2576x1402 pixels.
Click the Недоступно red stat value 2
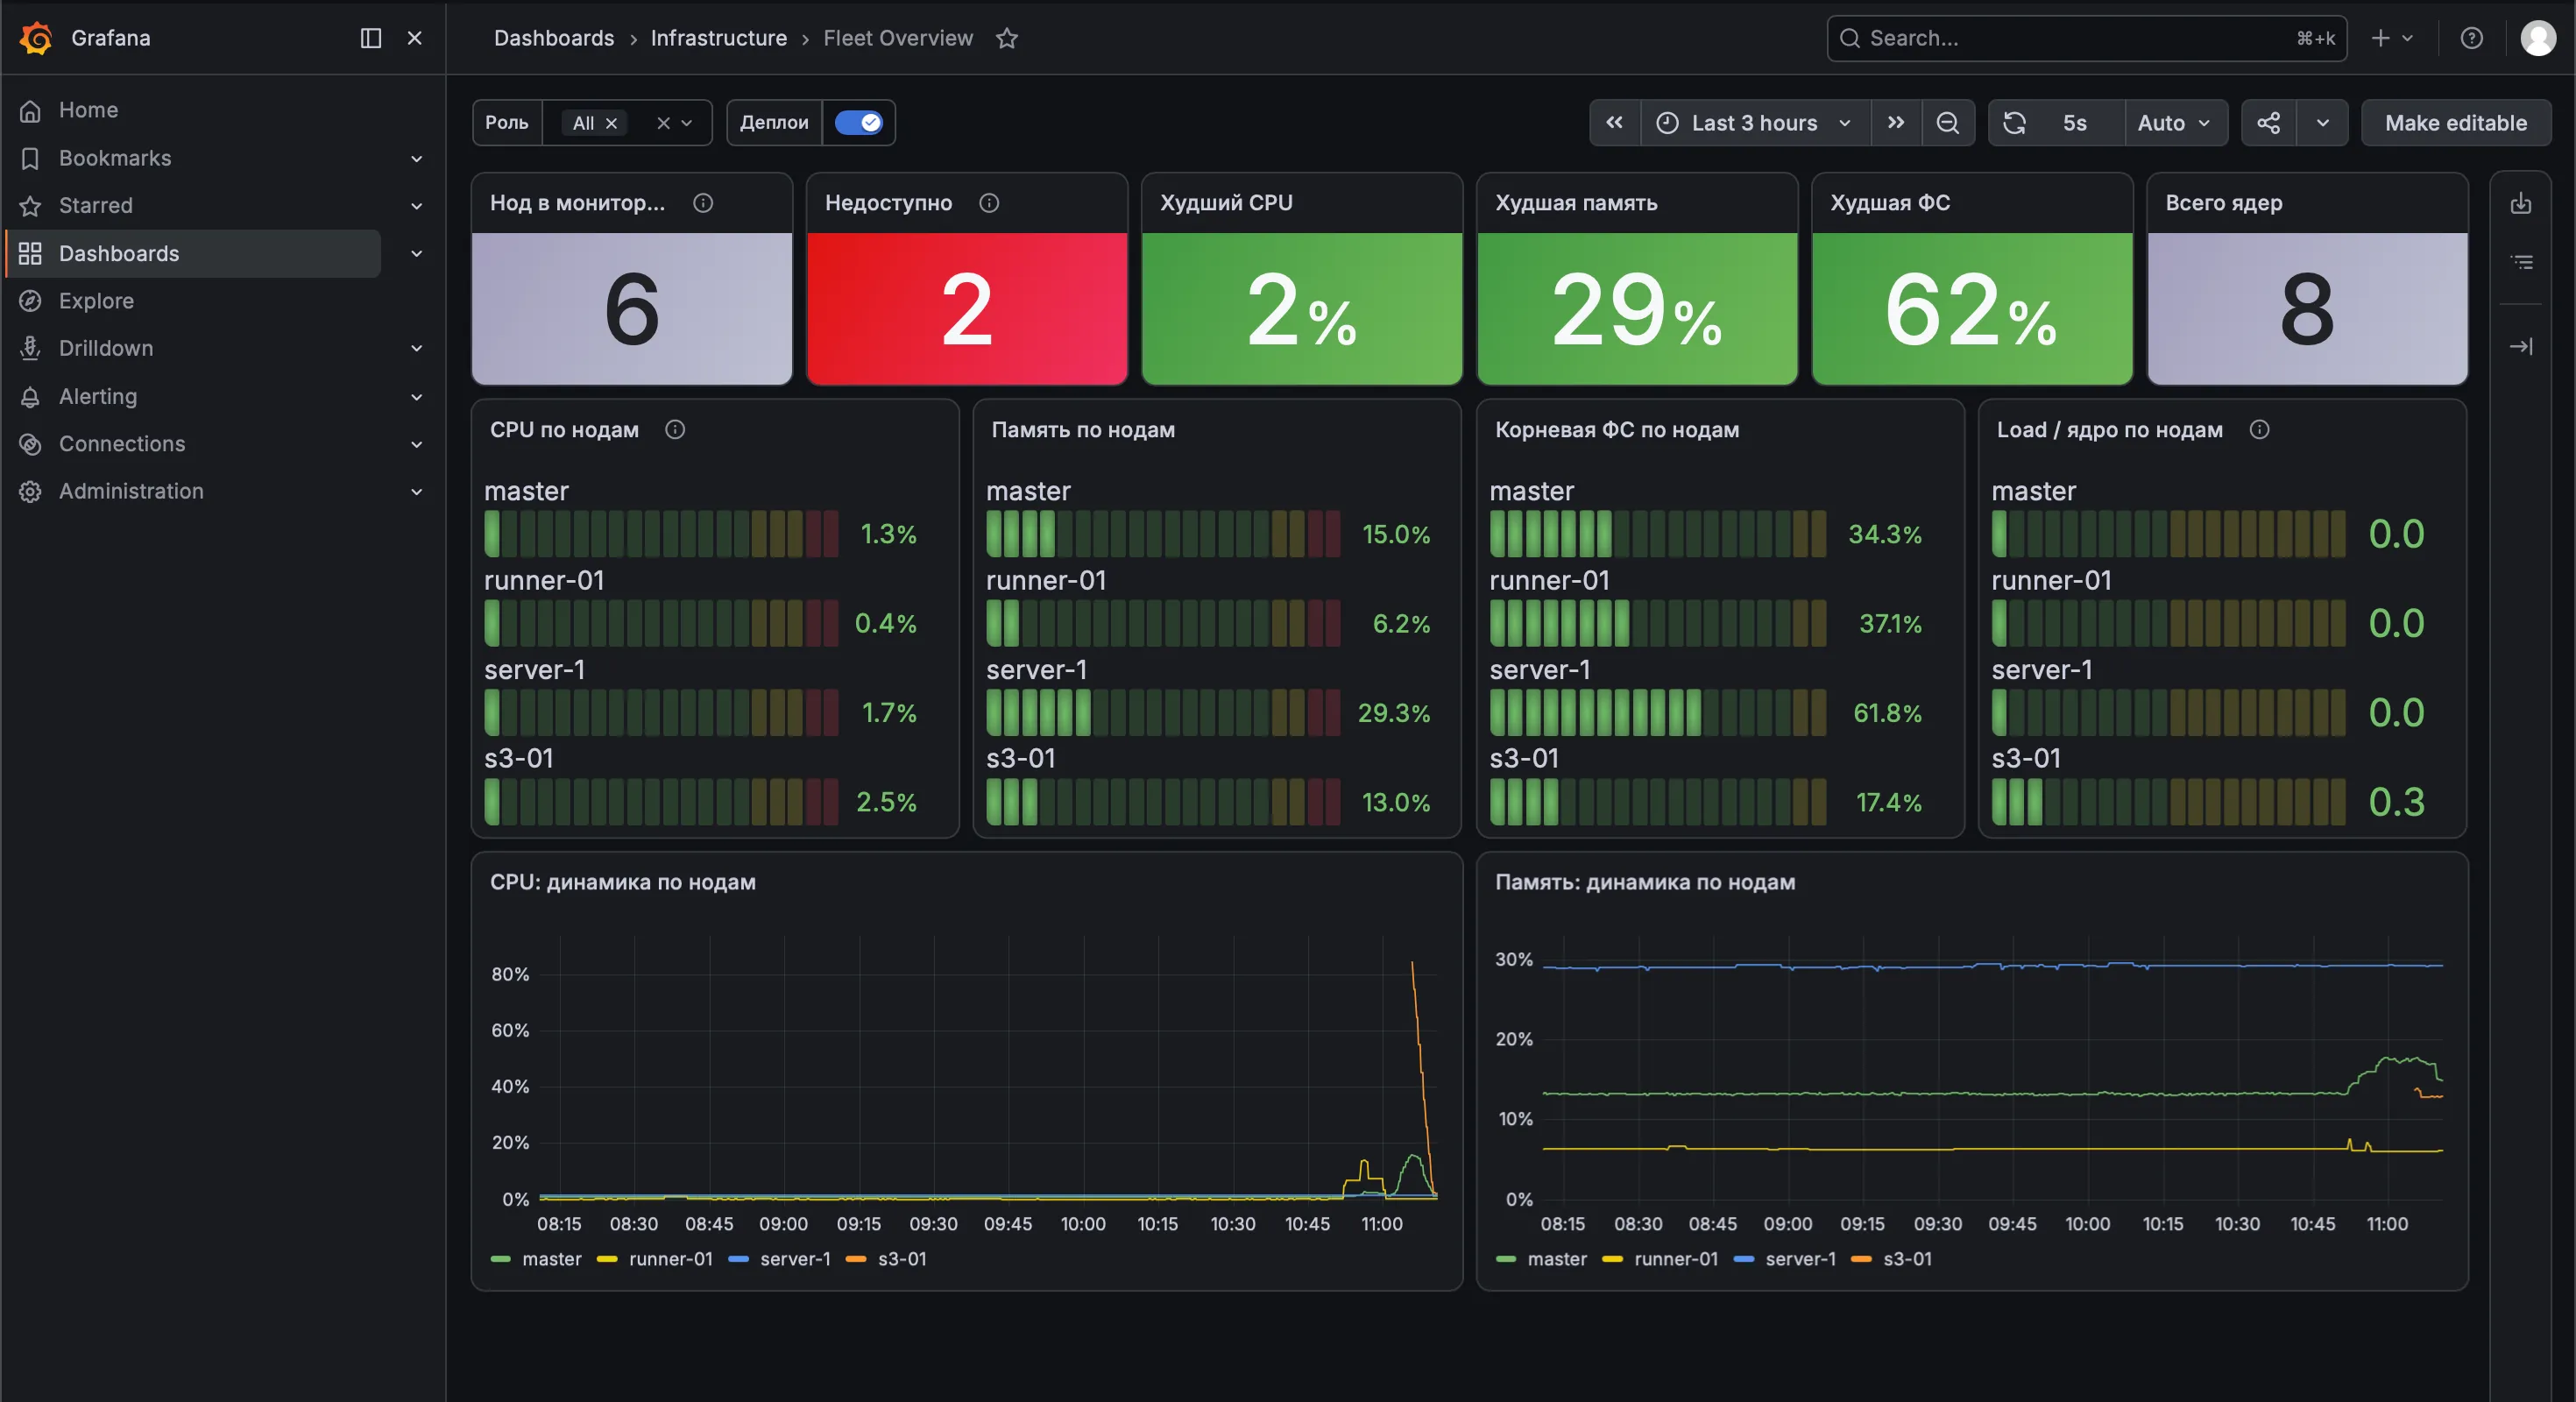coord(967,310)
